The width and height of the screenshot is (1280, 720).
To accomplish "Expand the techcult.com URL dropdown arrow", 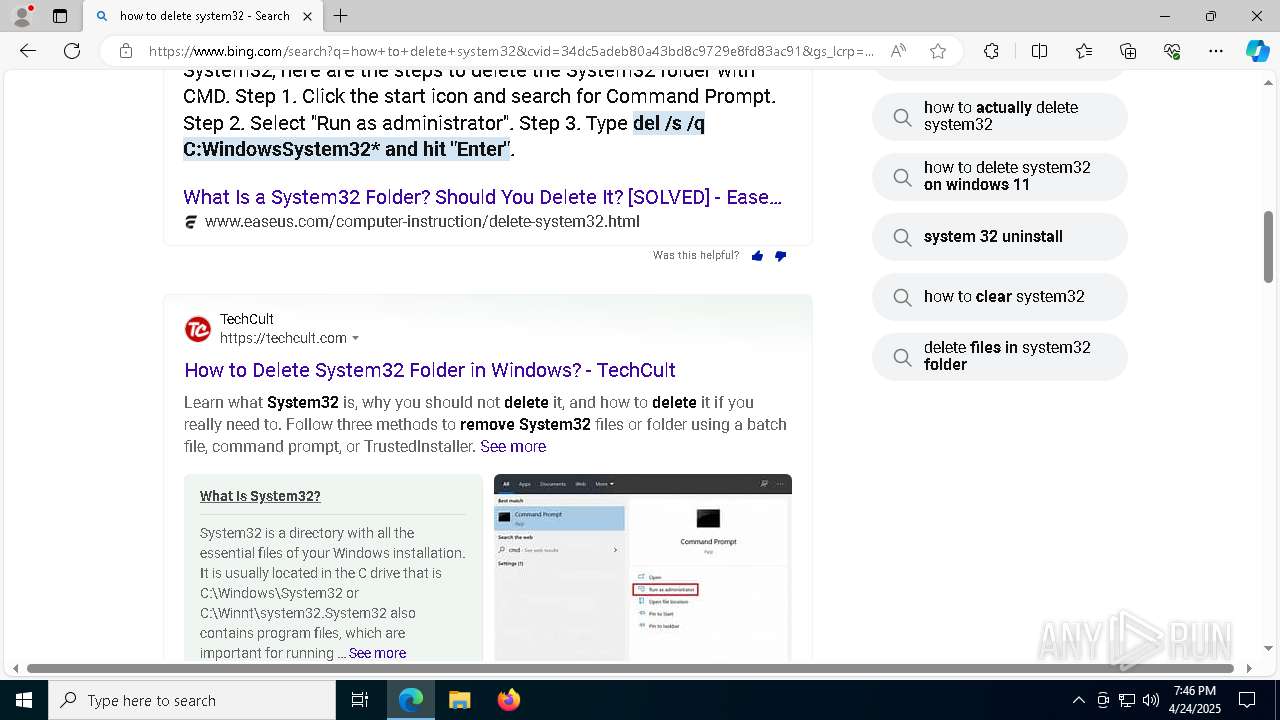I will tap(355, 339).
